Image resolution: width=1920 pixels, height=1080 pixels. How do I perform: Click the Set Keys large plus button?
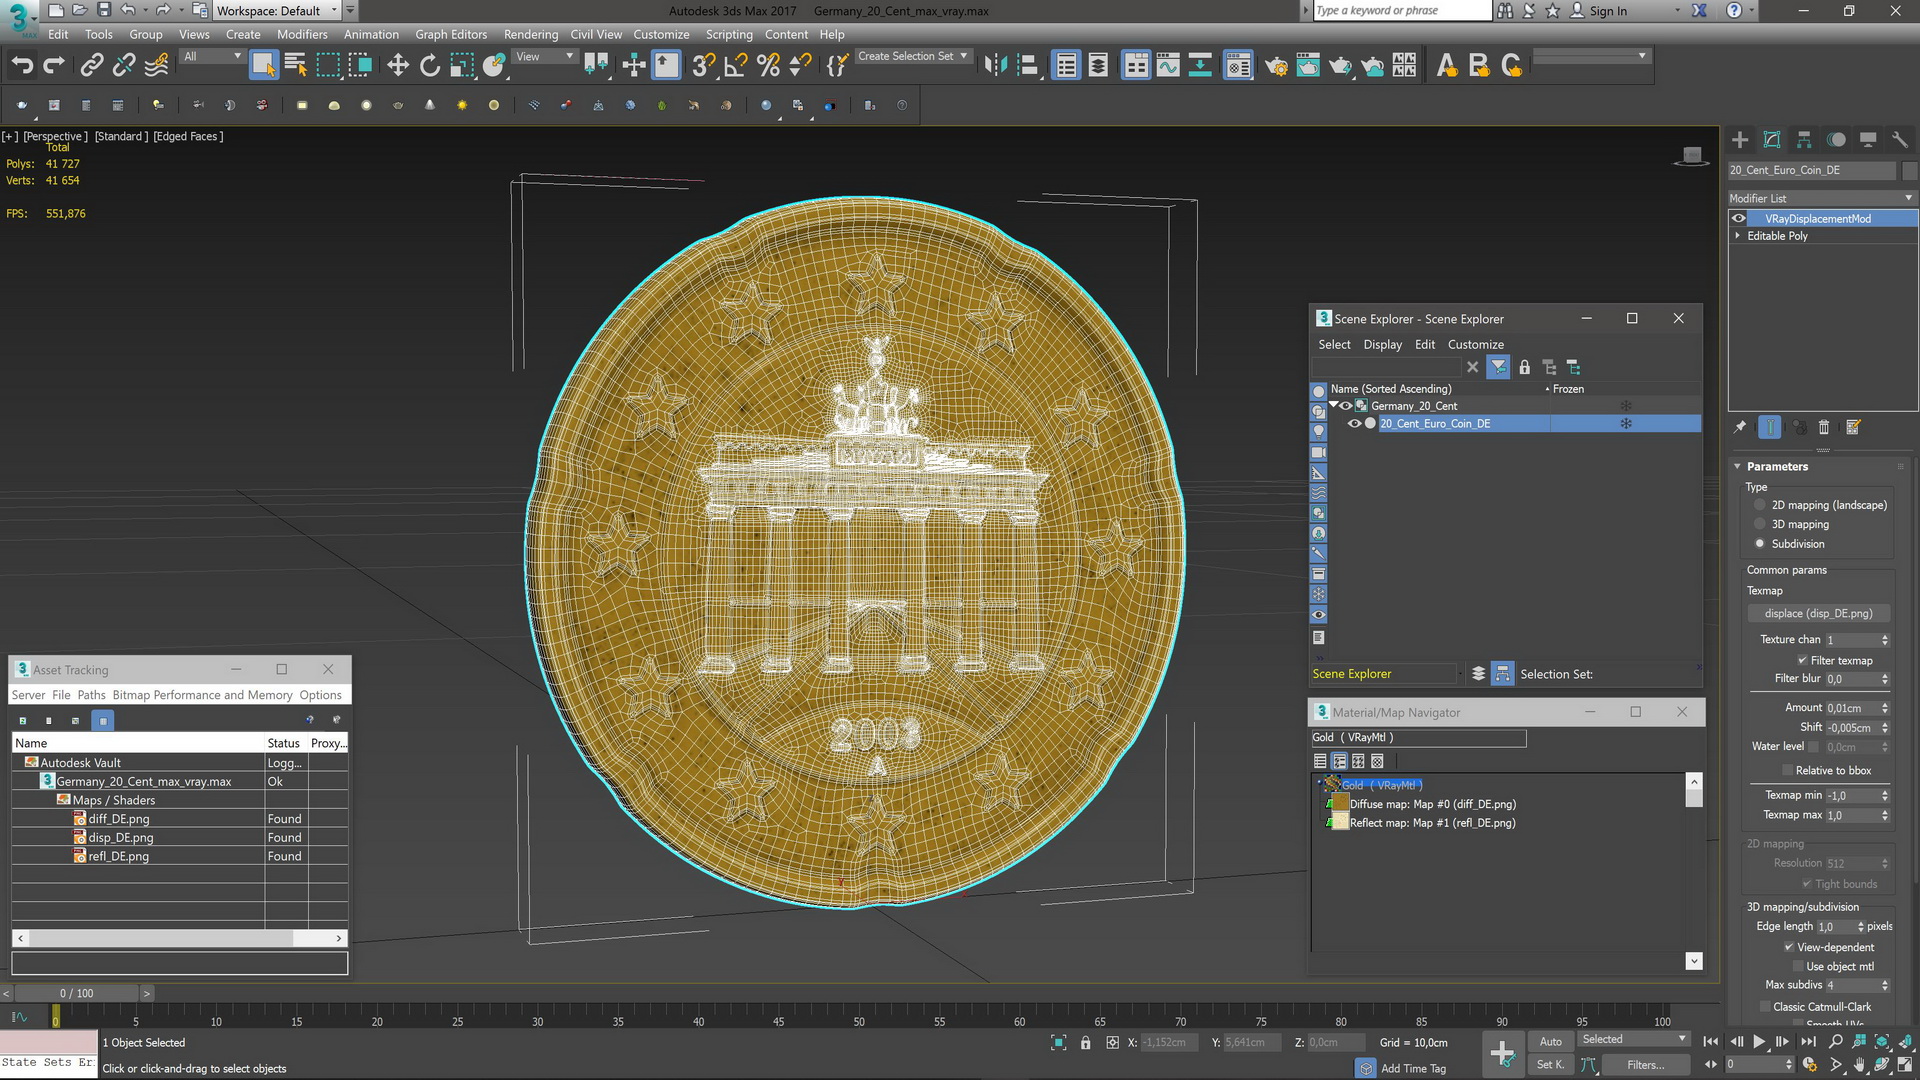coord(1502,1053)
